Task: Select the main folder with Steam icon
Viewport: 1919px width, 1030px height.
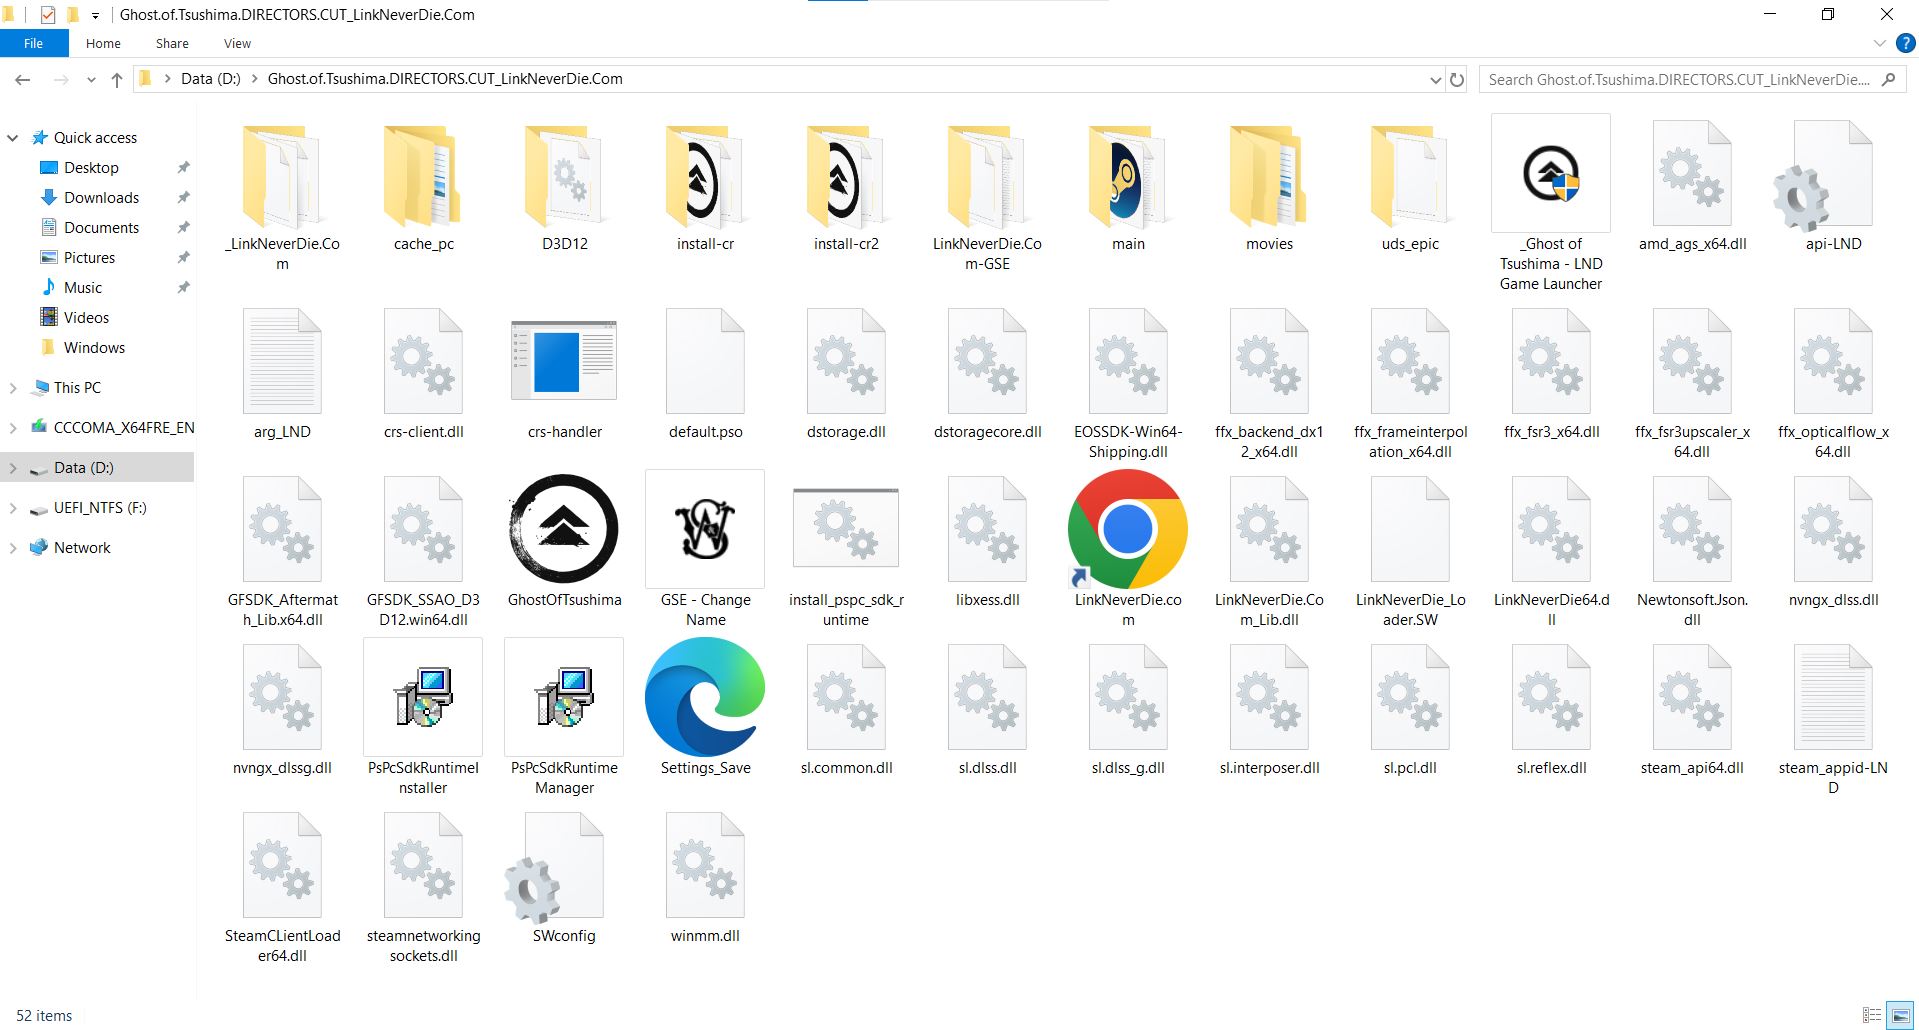Action: tap(1127, 177)
